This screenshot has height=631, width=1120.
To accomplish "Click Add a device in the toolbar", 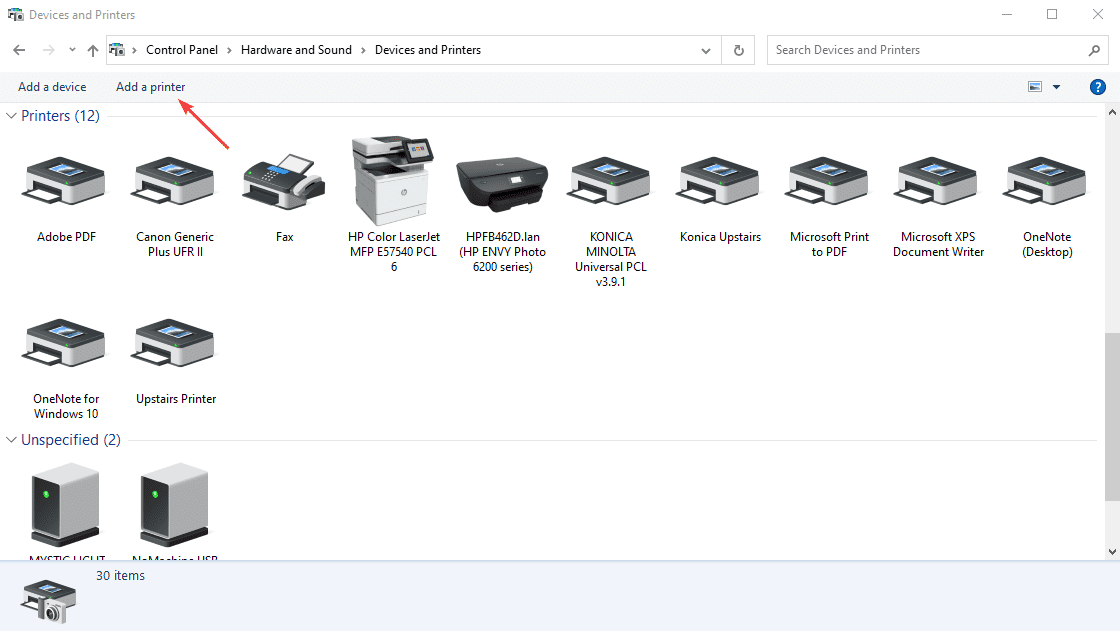I will [52, 87].
